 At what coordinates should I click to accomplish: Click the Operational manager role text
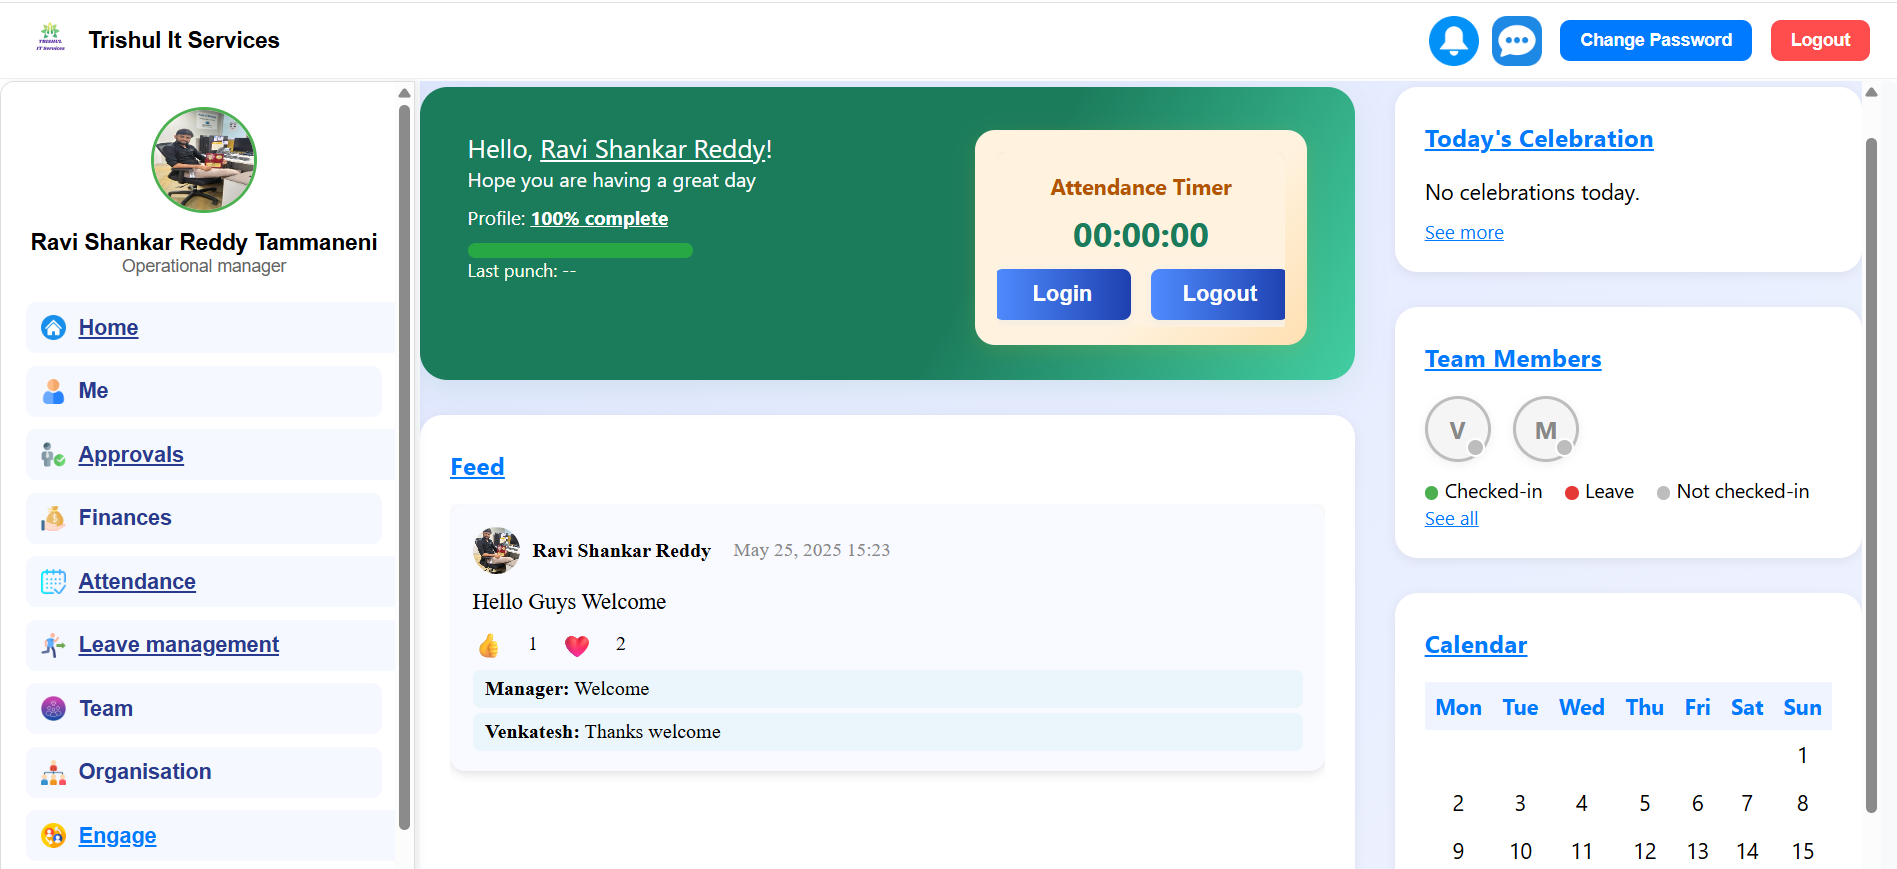204,266
